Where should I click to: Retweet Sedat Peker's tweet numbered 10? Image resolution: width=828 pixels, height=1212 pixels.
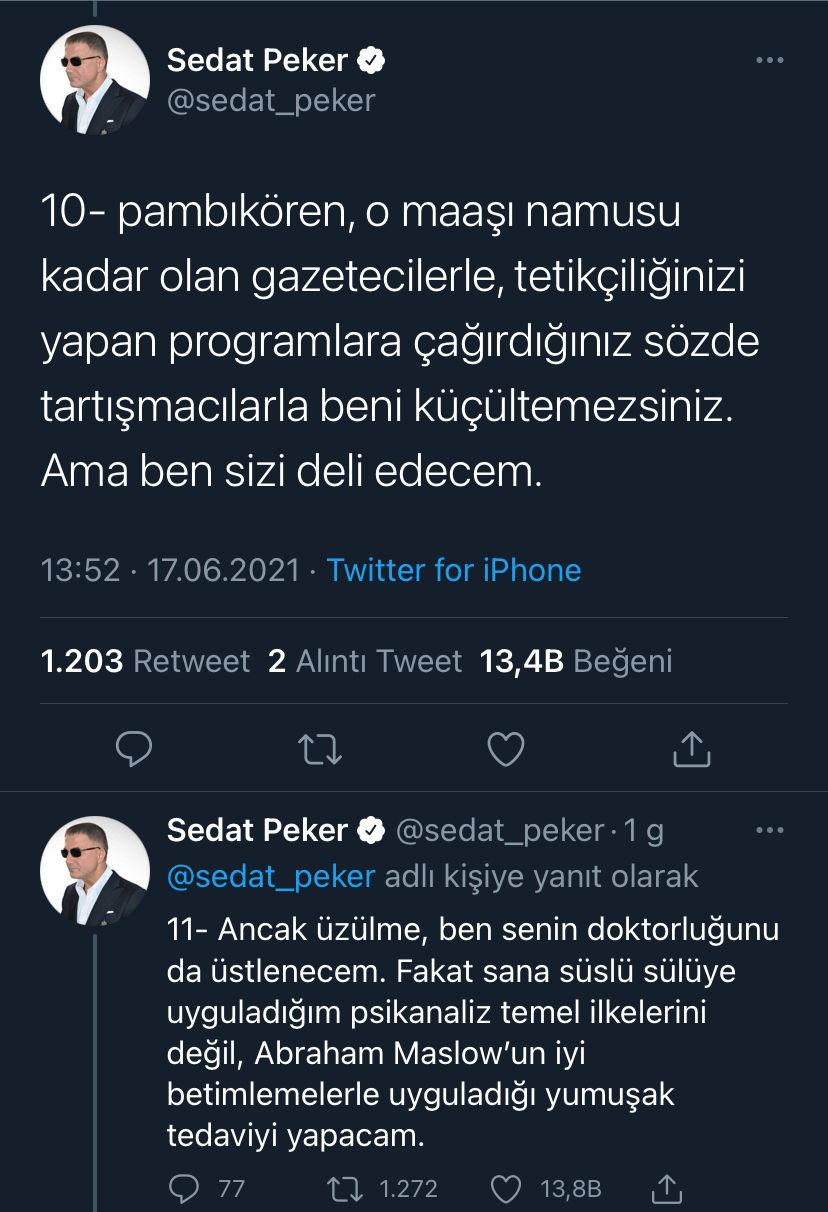pyautogui.click(x=320, y=747)
